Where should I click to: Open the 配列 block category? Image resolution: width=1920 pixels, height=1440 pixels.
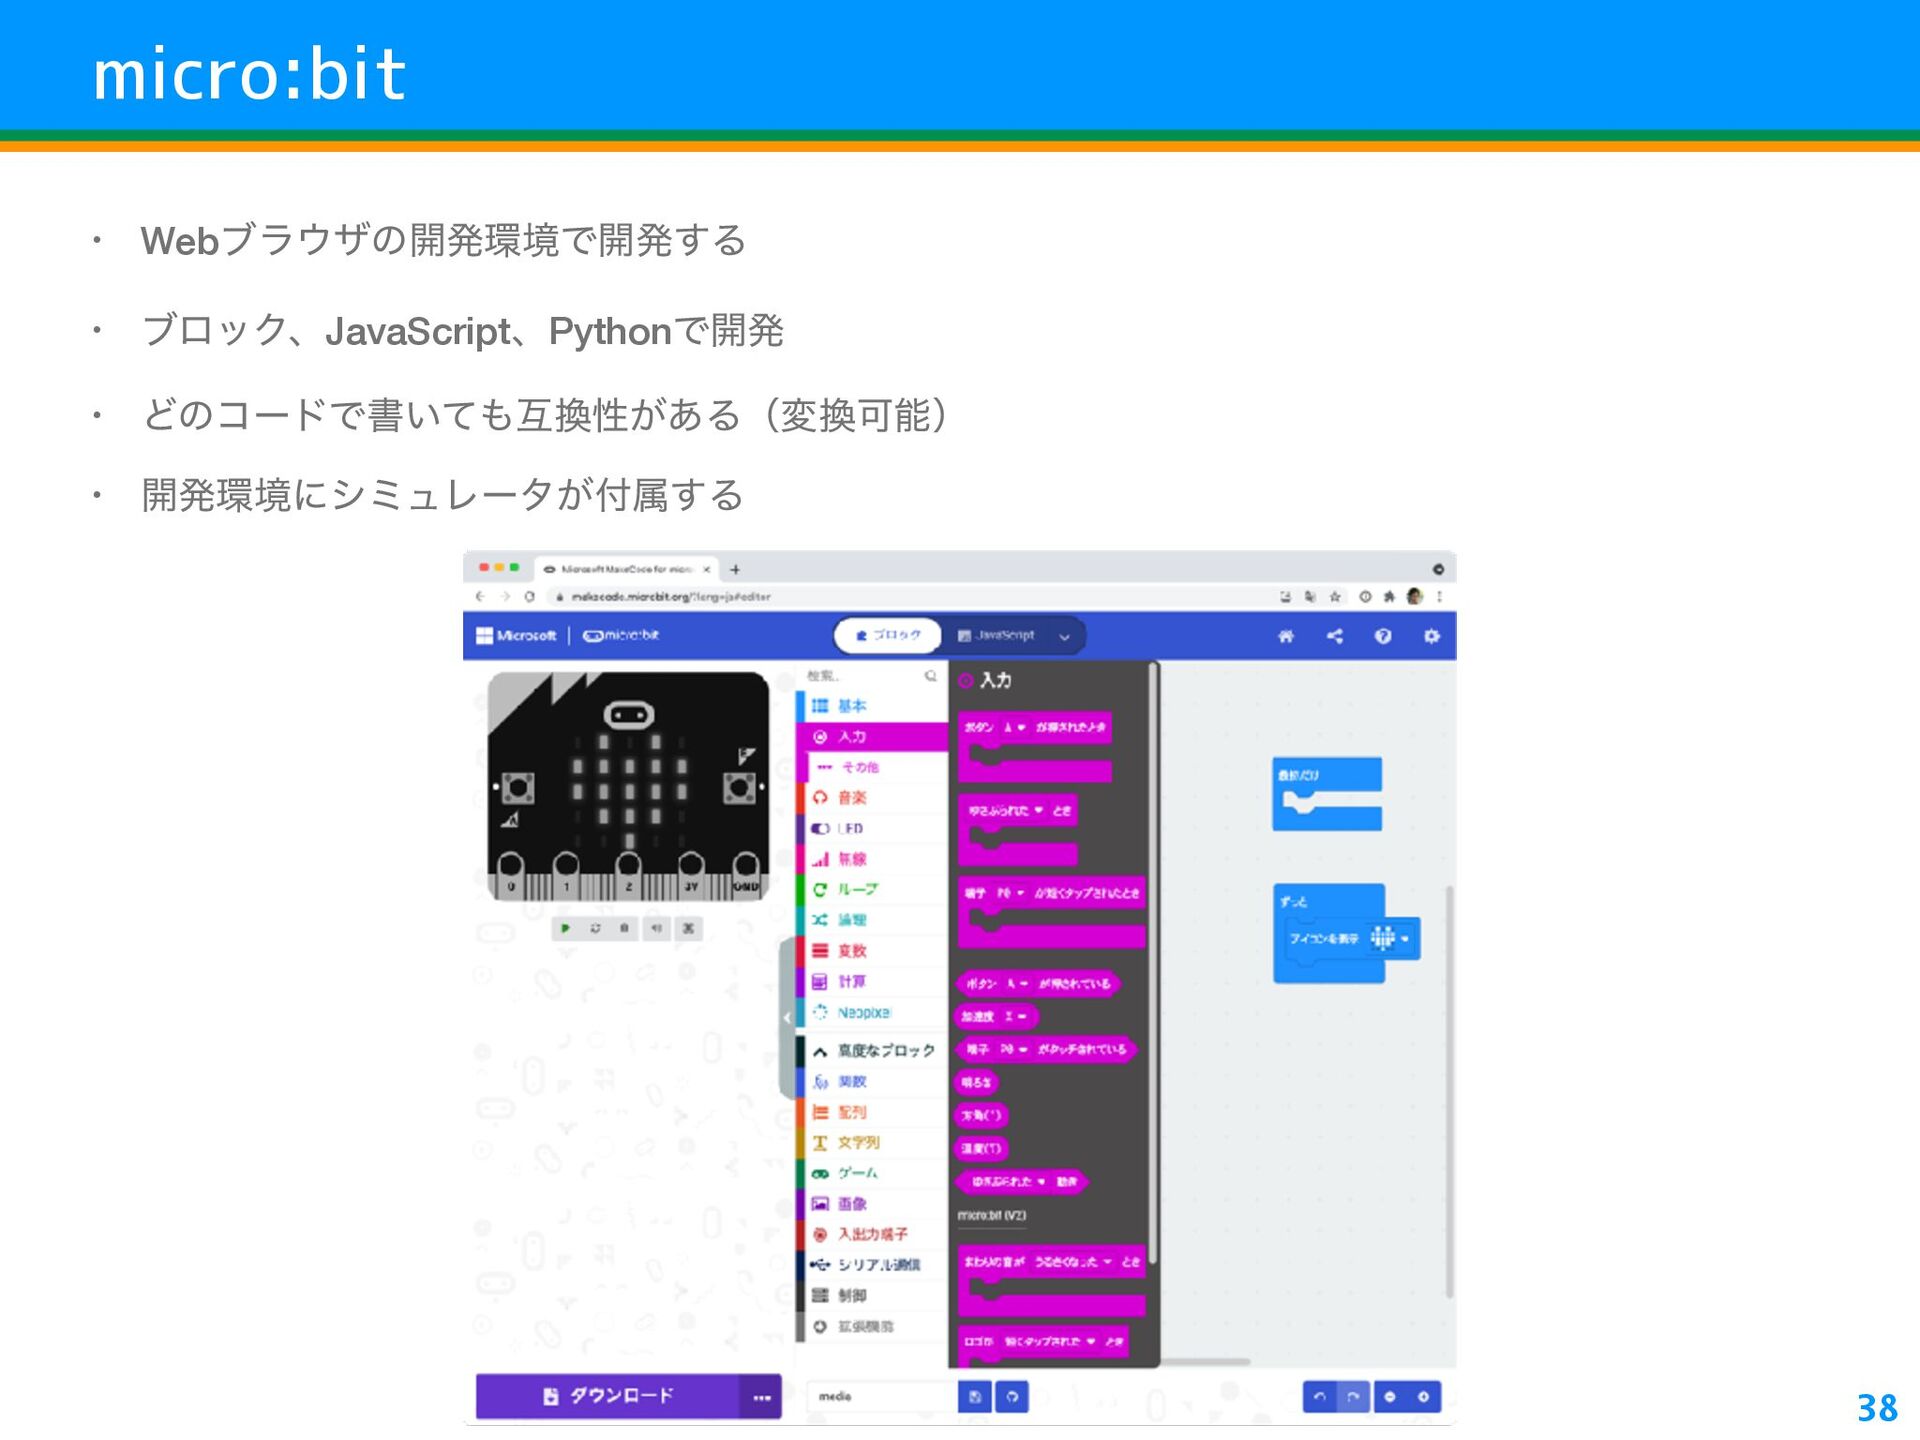pyautogui.click(x=873, y=1112)
